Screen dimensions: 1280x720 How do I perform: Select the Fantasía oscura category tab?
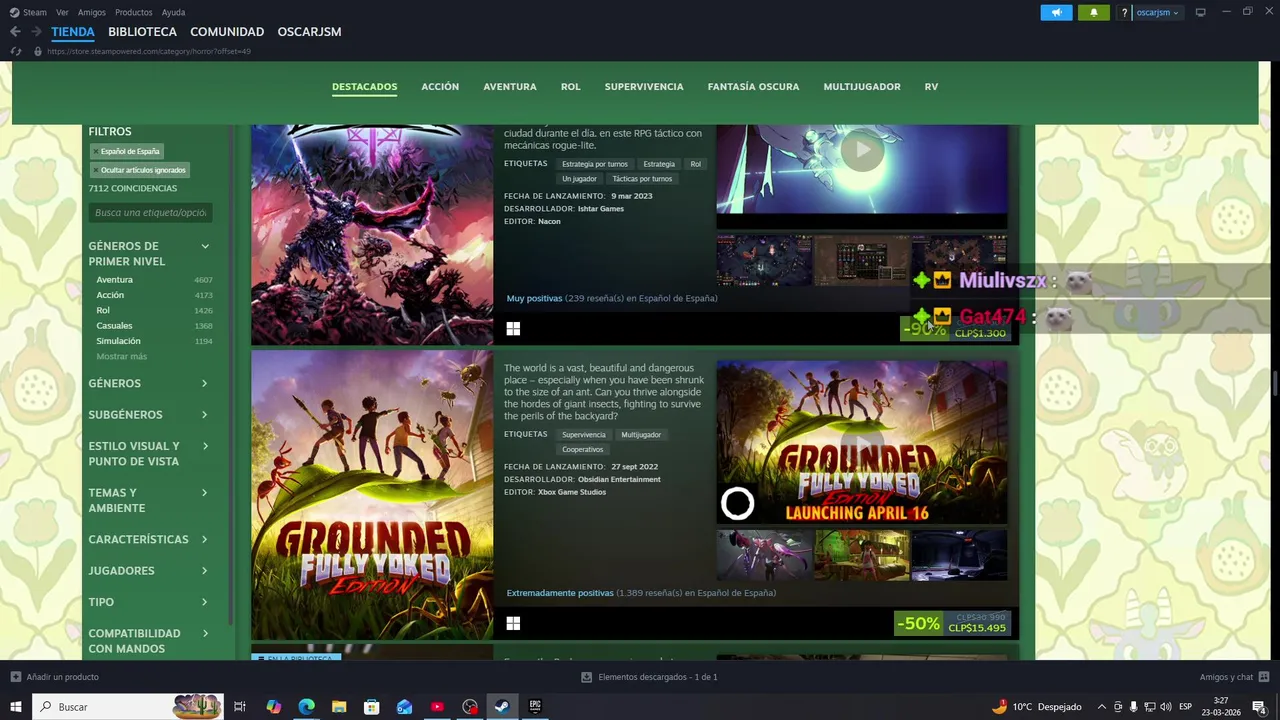pos(753,87)
